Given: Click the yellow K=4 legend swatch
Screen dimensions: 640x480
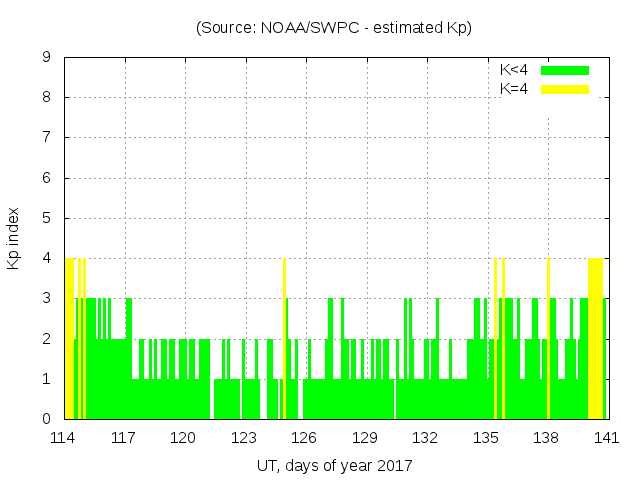Looking at the screenshot, I should pos(564,89).
